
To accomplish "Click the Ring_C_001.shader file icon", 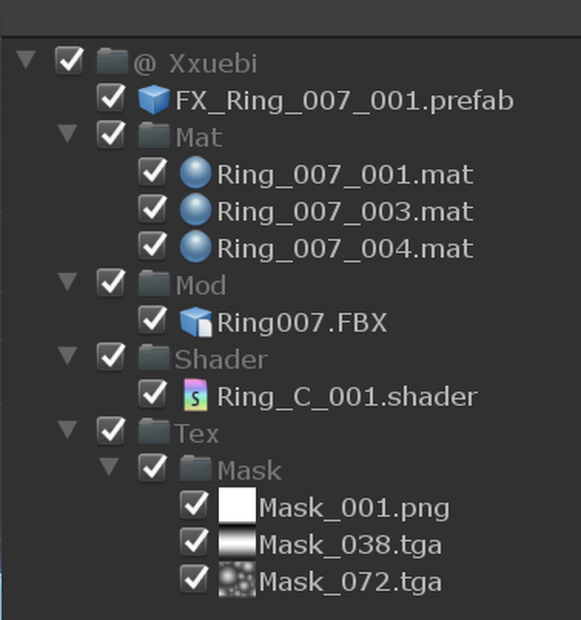I will [x=196, y=395].
